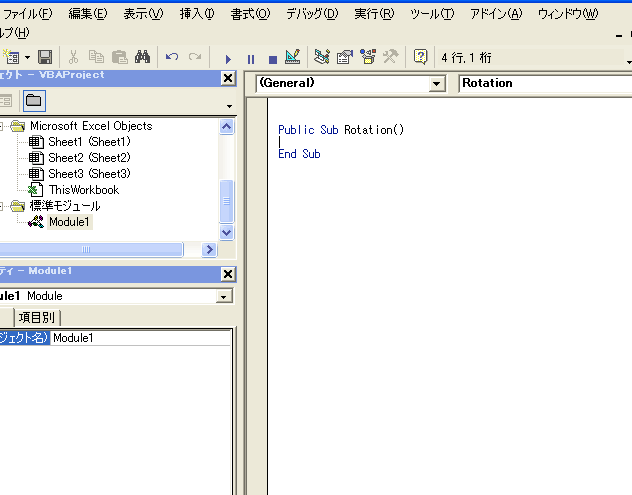Viewport: 632px width, 495px height.
Task: Click the Module1 object name field
Action: (x=140, y=338)
